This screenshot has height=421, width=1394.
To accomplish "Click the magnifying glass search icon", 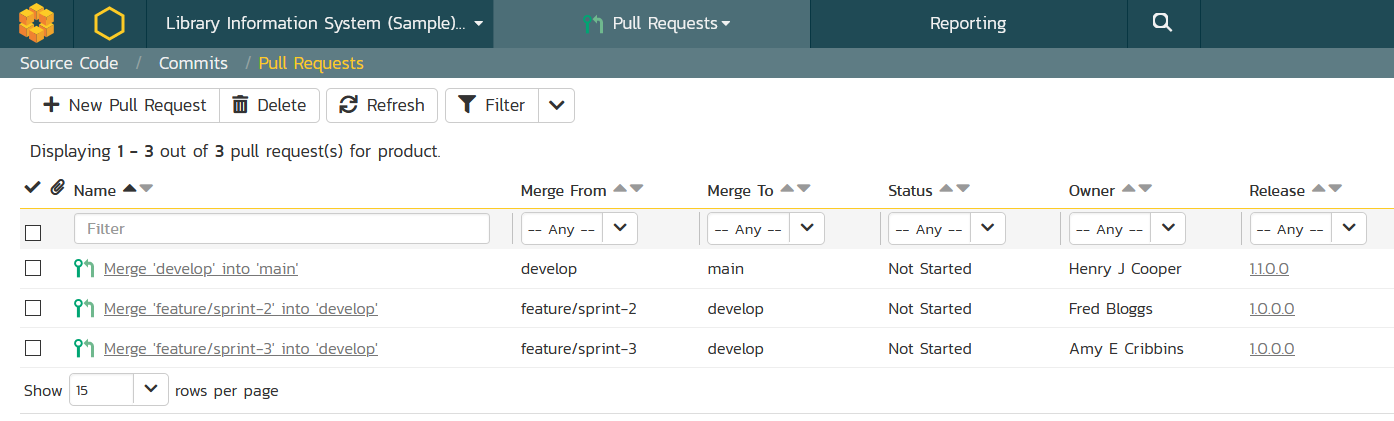I will click(x=1162, y=23).
